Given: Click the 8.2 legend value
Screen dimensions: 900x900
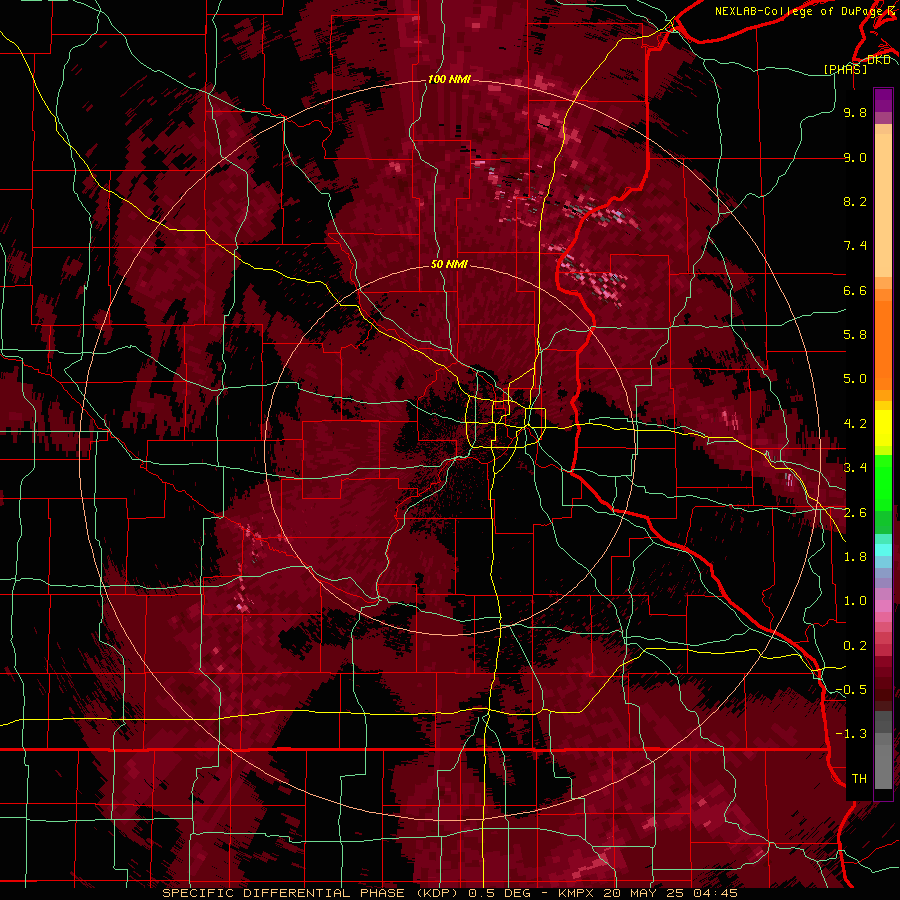Looking at the screenshot, I should click(855, 201).
